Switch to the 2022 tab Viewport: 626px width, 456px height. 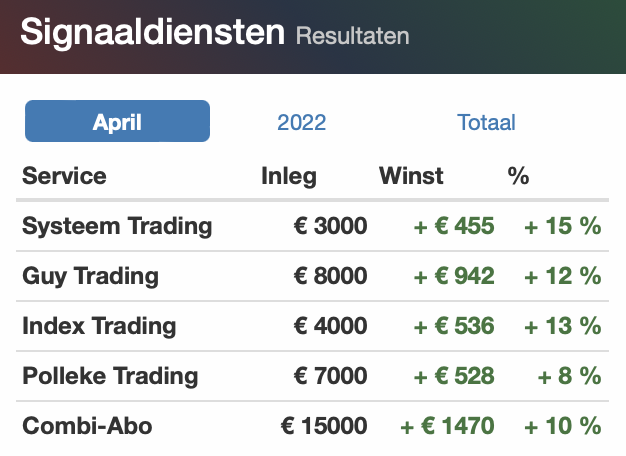301,122
